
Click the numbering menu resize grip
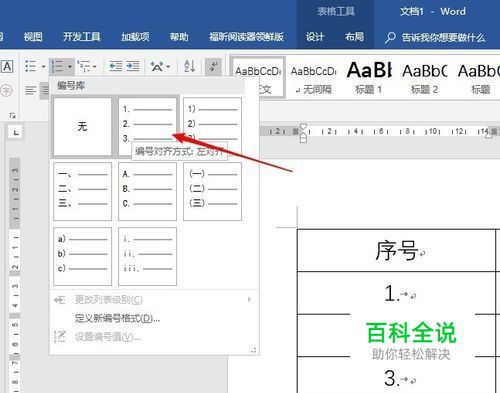[254, 350]
